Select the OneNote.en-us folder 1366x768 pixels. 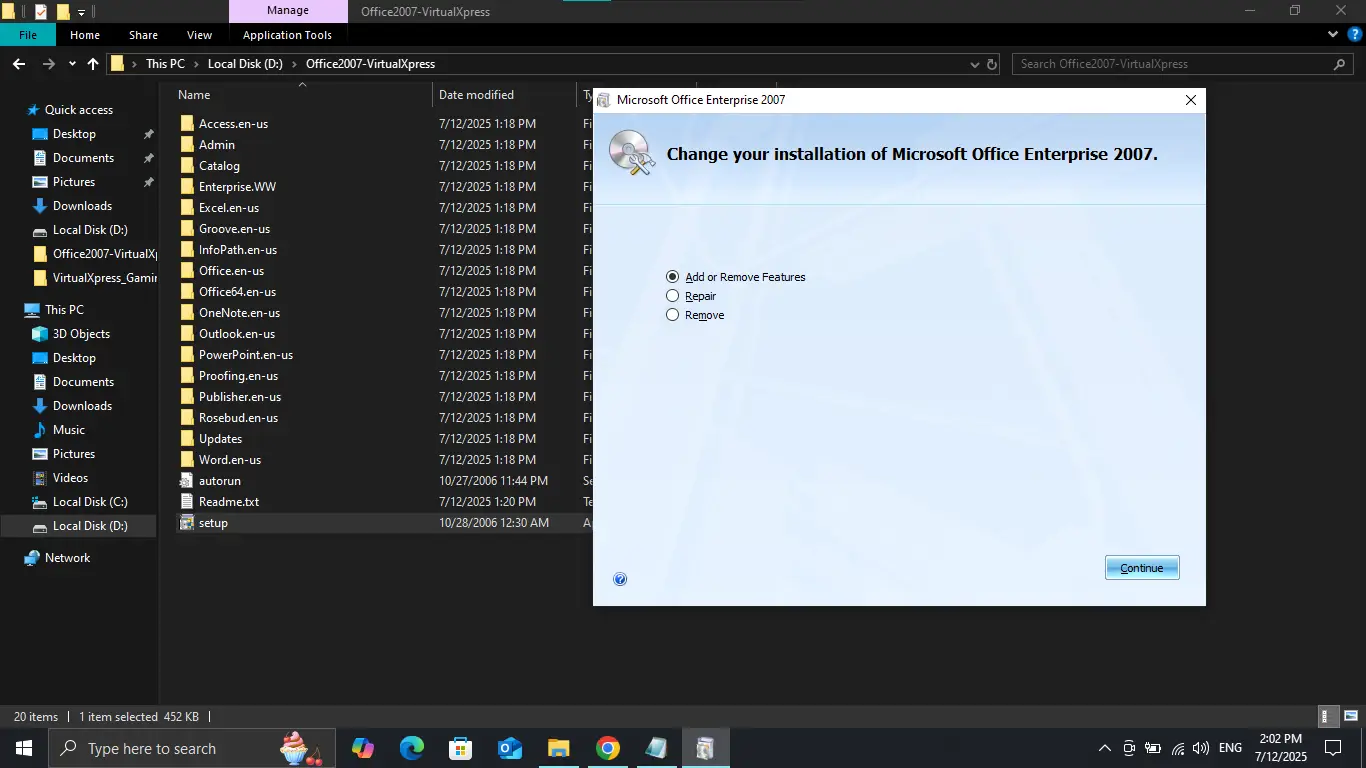[239, 313]
